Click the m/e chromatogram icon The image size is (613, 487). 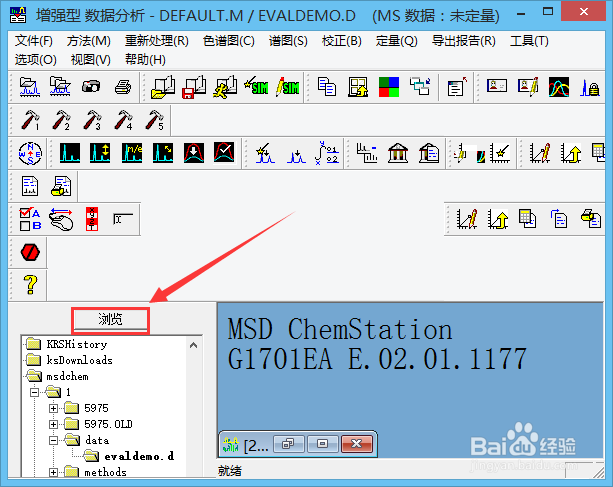click(132, 153)
